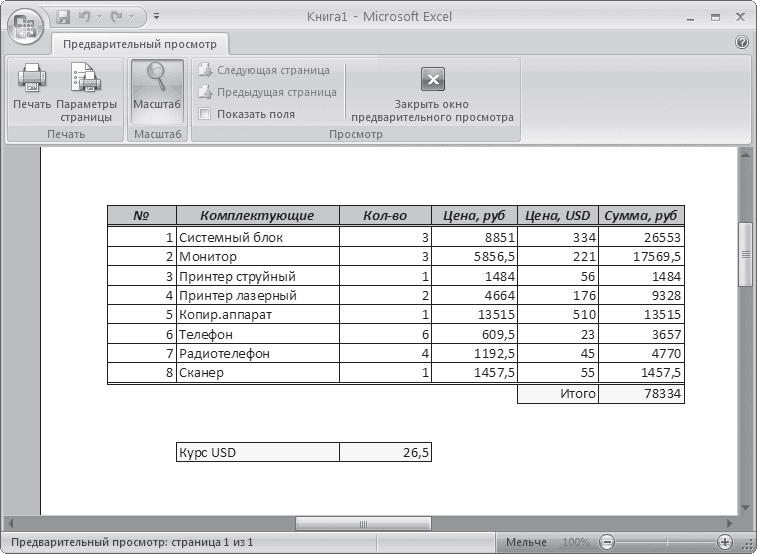Click the zoom in plus button
Screen dimensions: 757x554
click(725, 541)
